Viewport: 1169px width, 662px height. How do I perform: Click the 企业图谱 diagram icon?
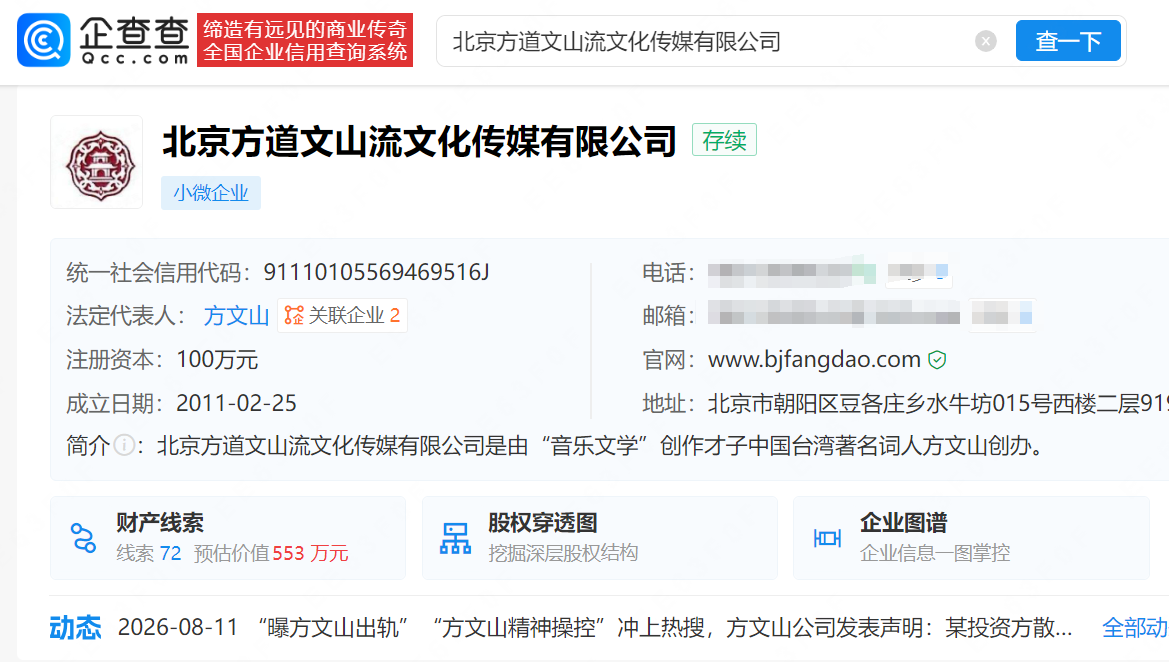(x=827, y=538)
